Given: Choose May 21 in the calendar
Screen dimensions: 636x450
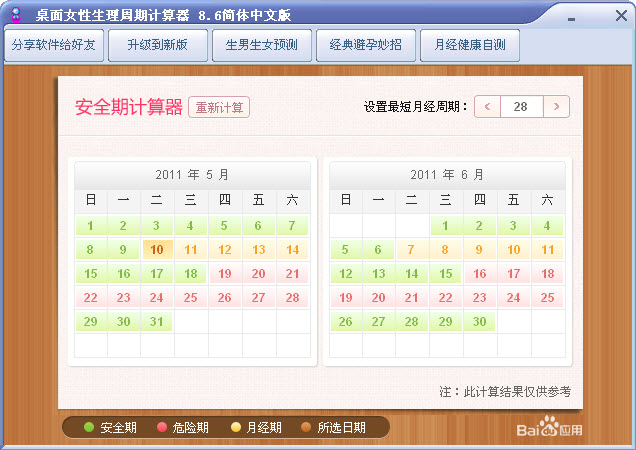Looking at the screenshot, I should tap(292, 273).
